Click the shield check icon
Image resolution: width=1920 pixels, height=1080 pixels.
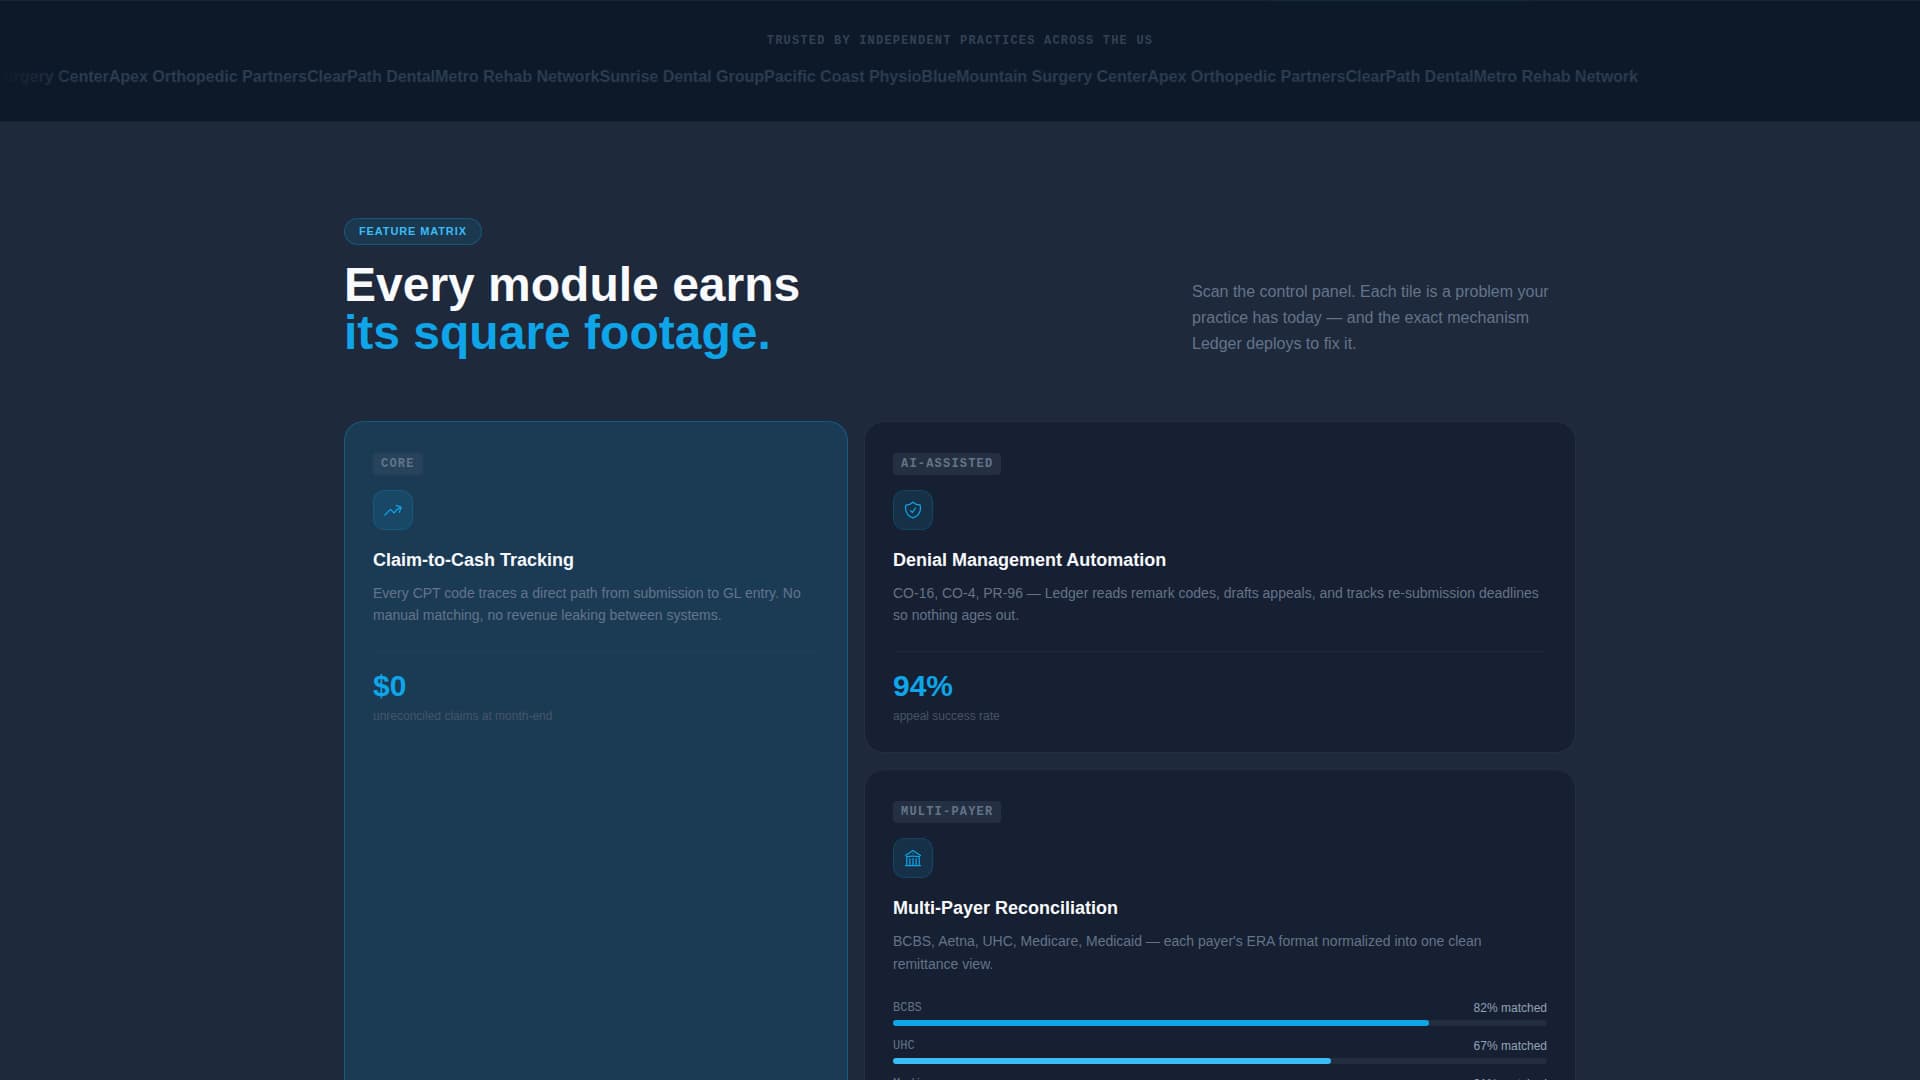(x=912, y=510)
